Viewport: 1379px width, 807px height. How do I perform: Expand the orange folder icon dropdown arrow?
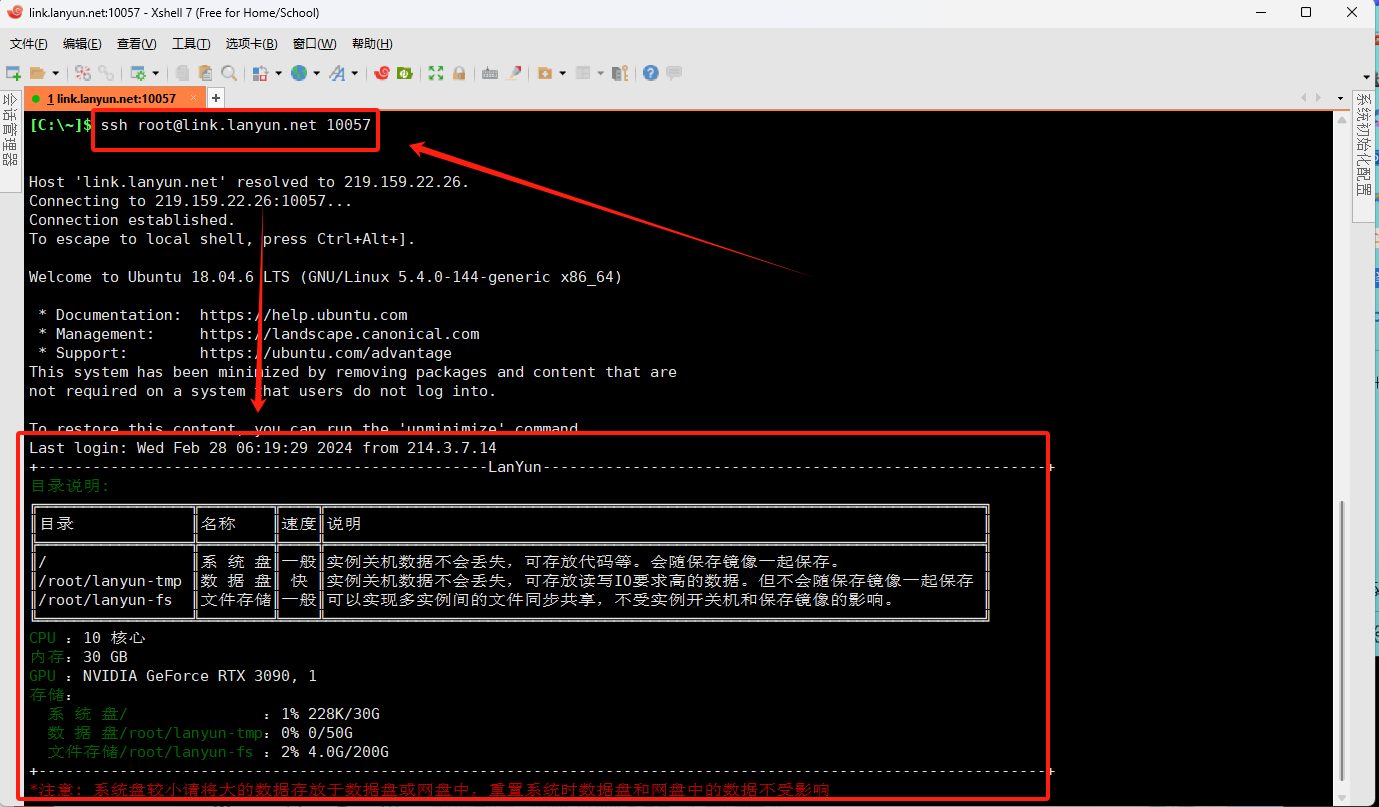563,73
